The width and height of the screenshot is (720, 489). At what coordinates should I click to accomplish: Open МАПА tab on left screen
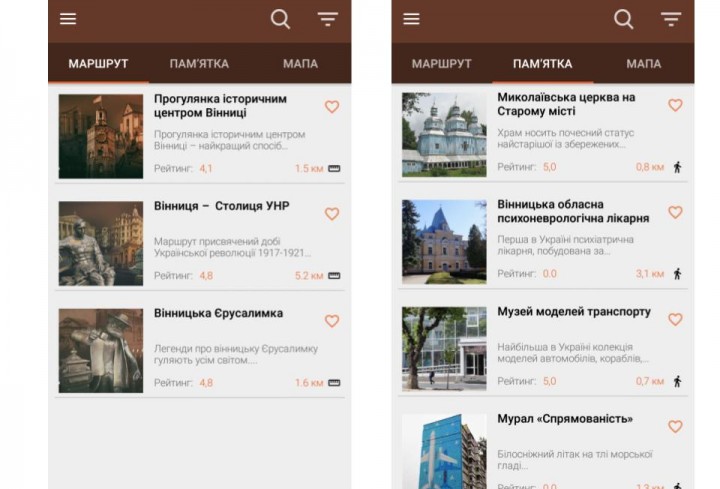tap(300, 64)
